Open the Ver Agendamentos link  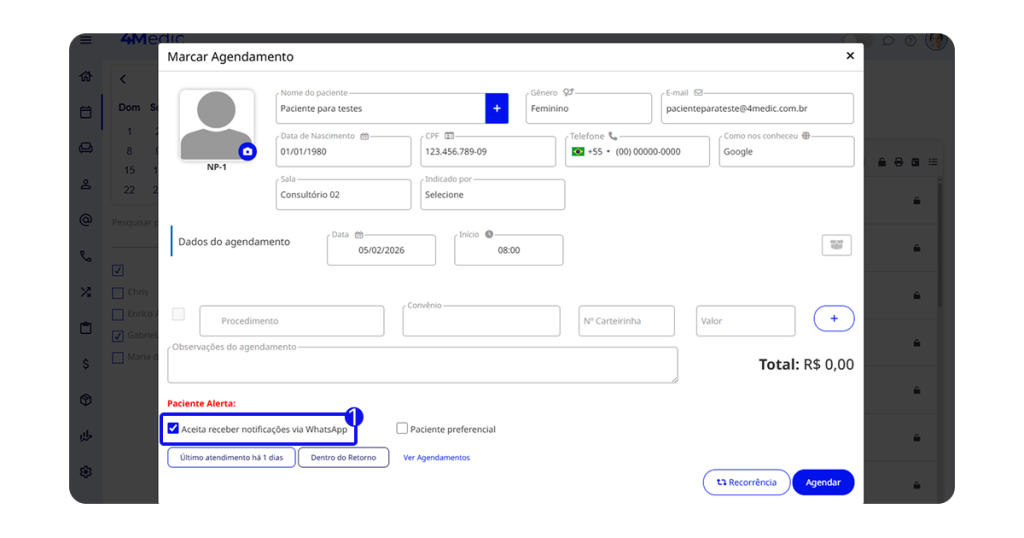click(436, 458)
